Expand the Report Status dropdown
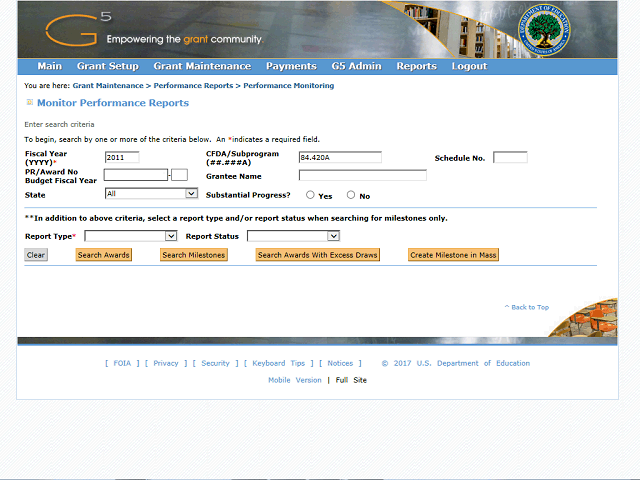 point(293,236)
